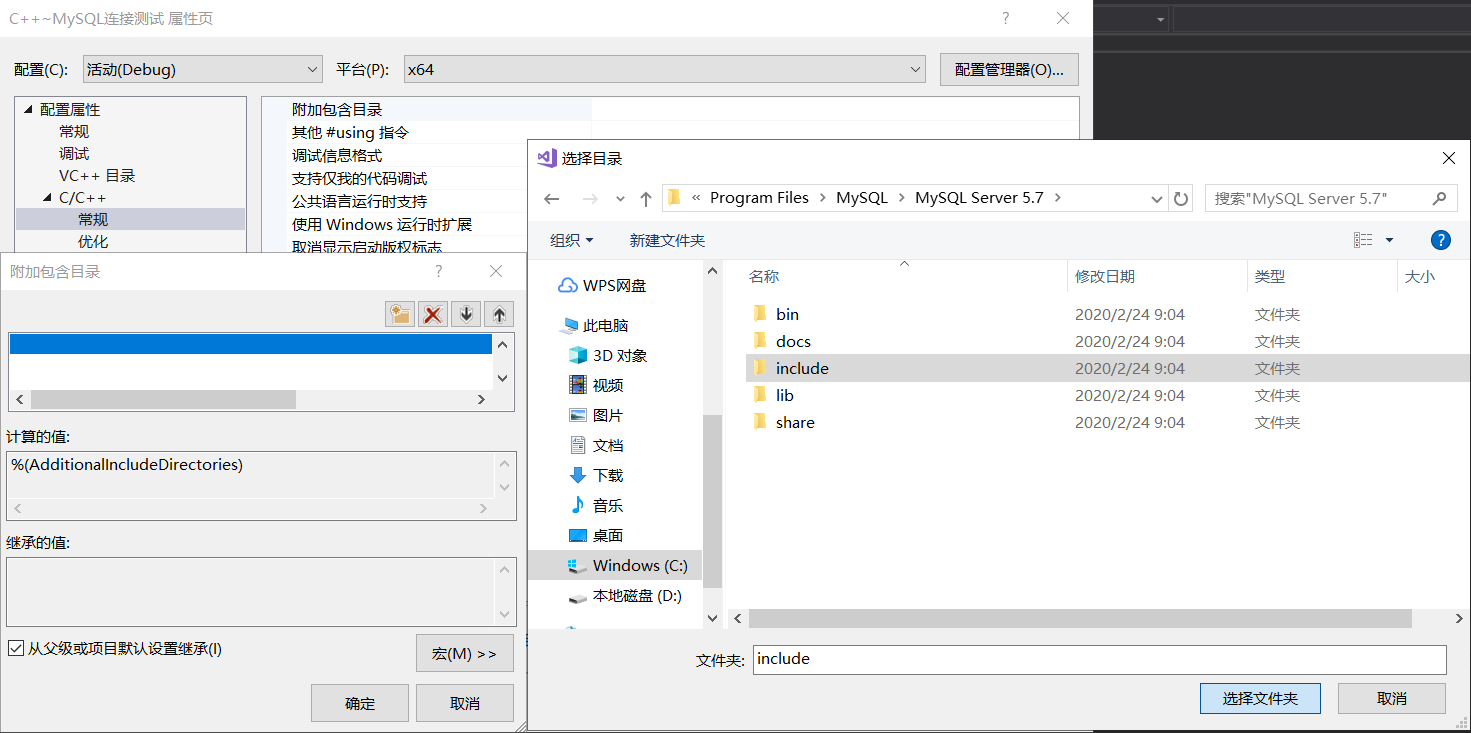Image resolution: width=1471 pixels, height=733 pixels.
Task: Change the view layout icon
Action: click(1363, 240)
